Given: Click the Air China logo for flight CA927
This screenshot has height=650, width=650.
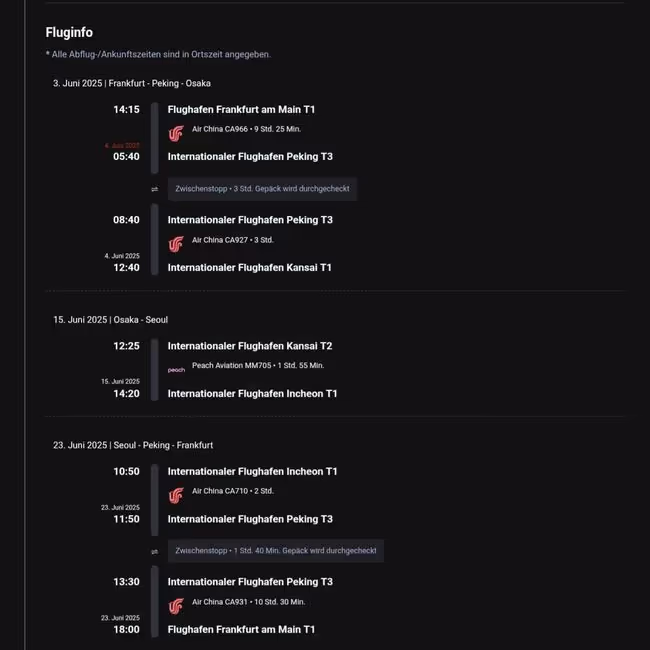Looking at the screenshot, I should [176, 244].
